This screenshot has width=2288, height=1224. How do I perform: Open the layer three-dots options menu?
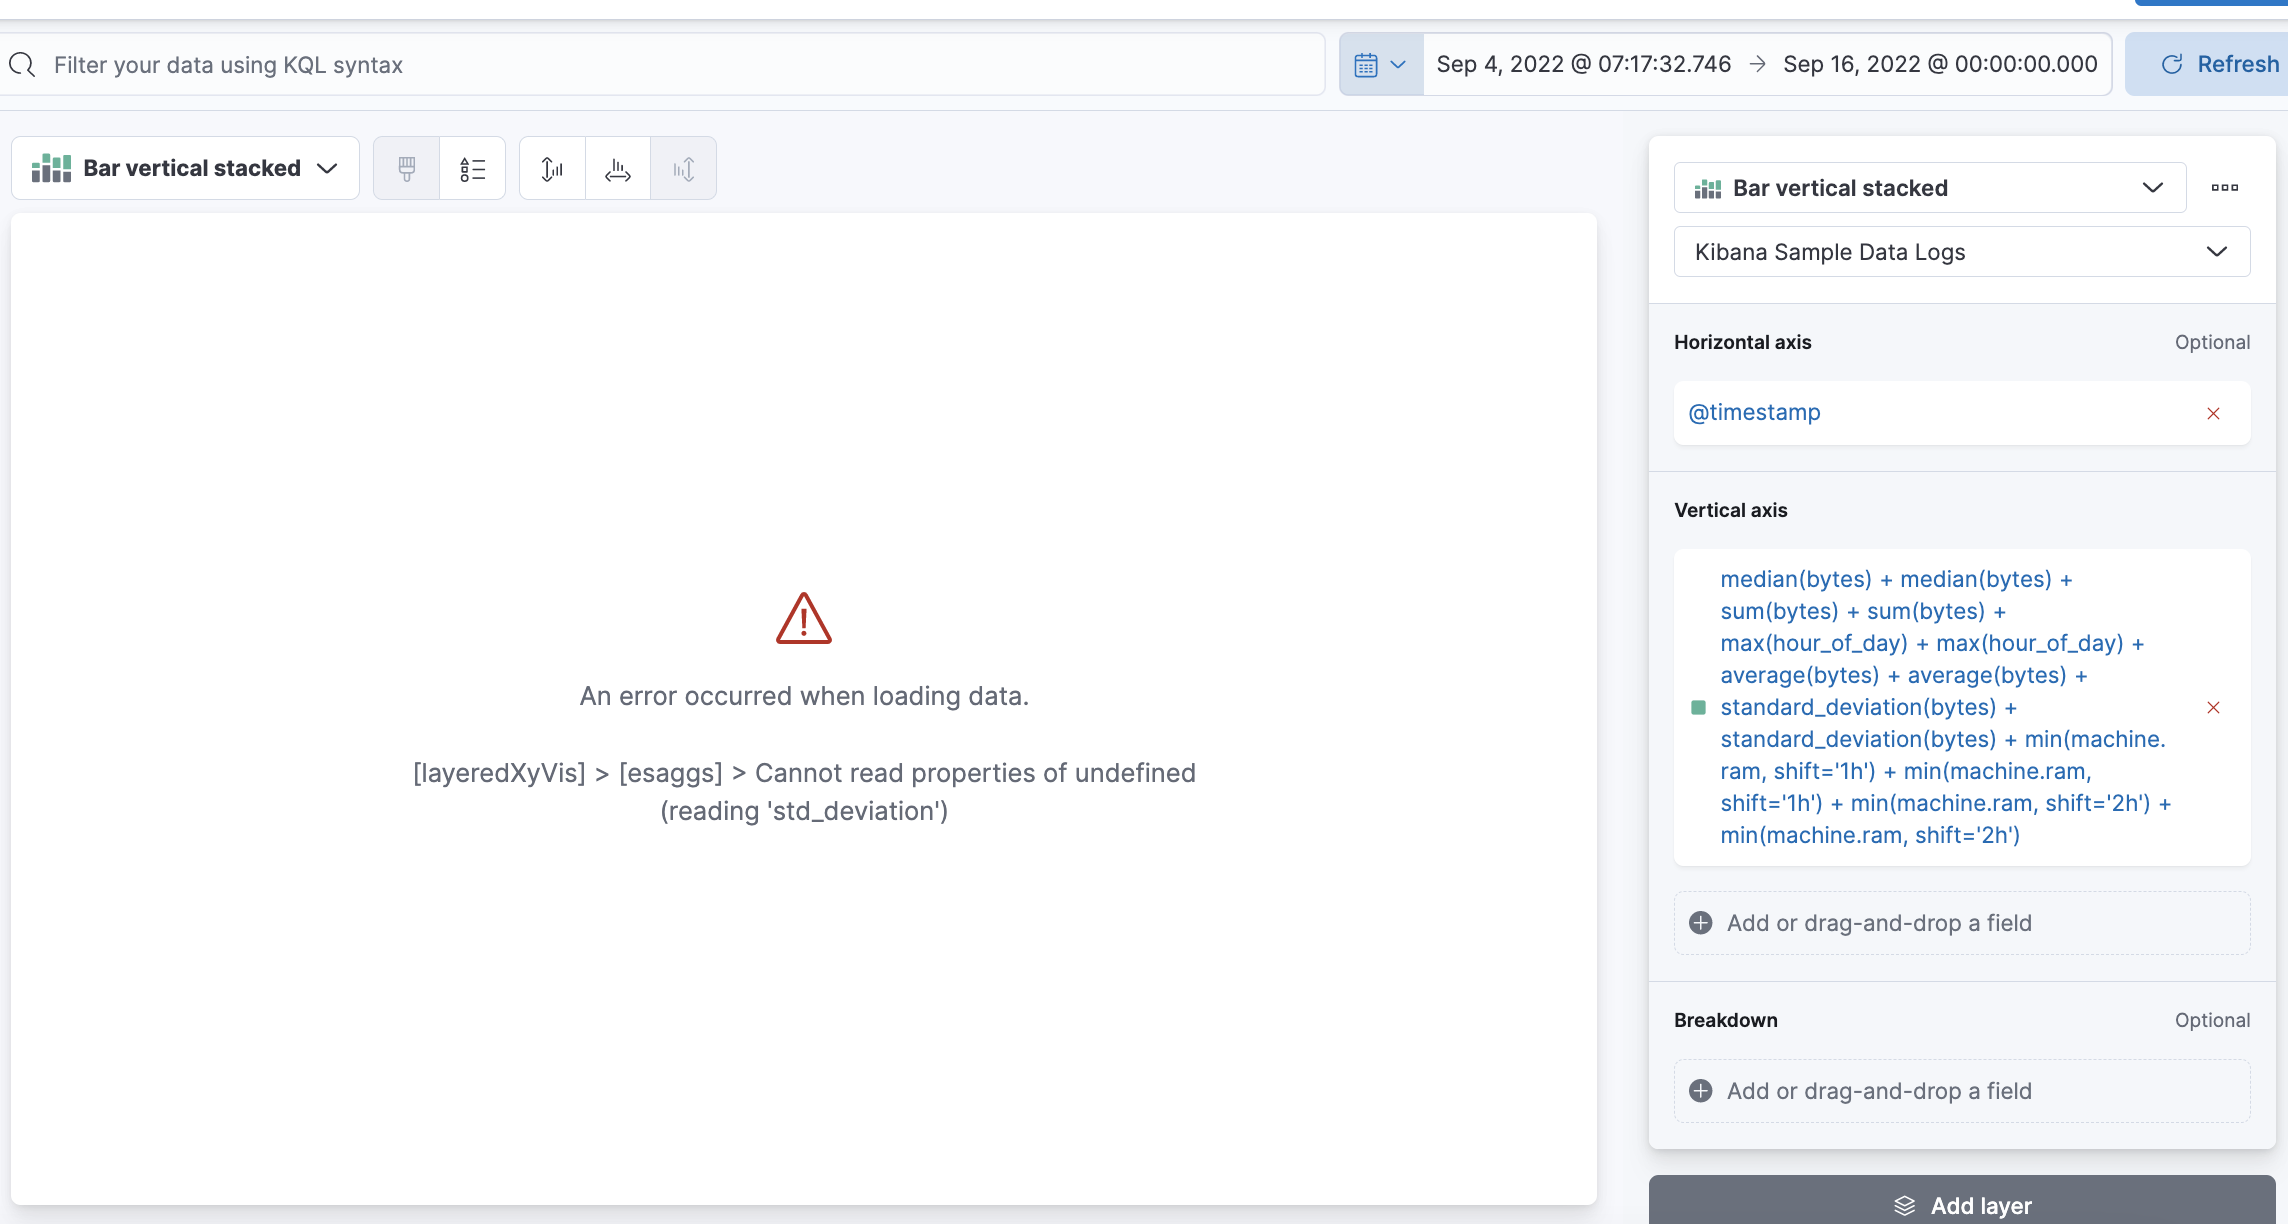pyautogui.click(x=2224, y=188)
